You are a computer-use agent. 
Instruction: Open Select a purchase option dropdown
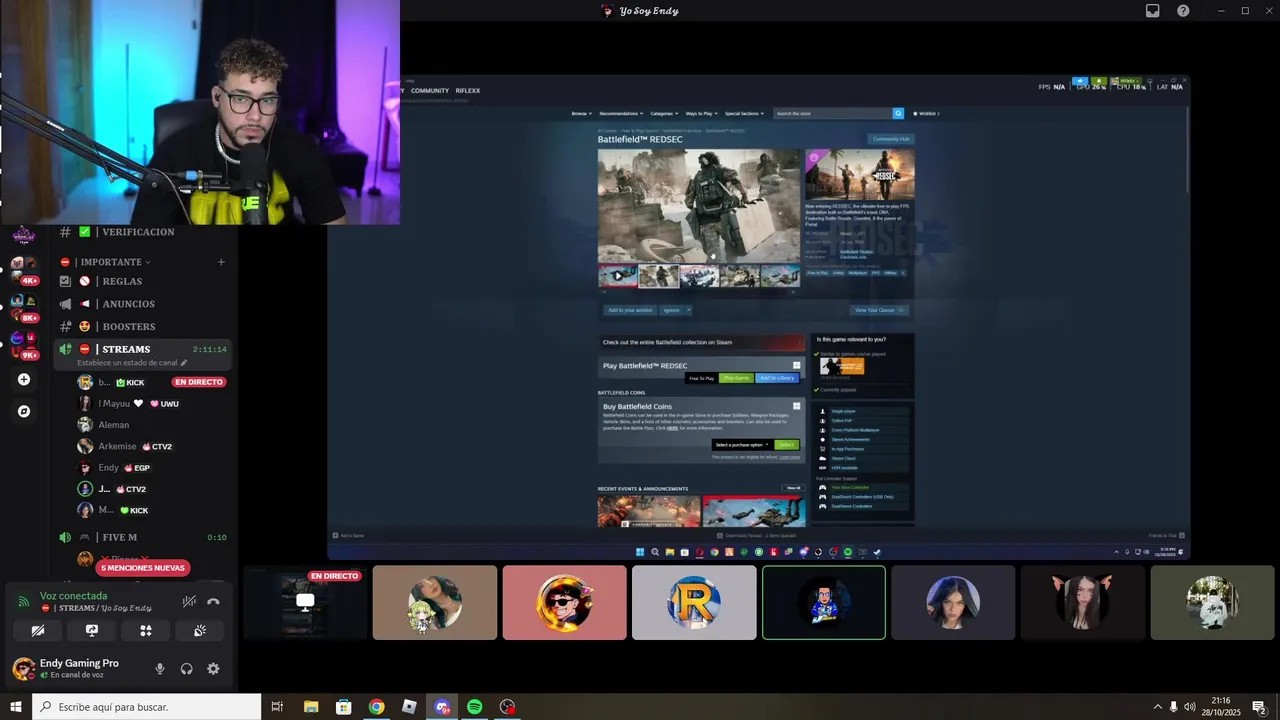point(742,444)
